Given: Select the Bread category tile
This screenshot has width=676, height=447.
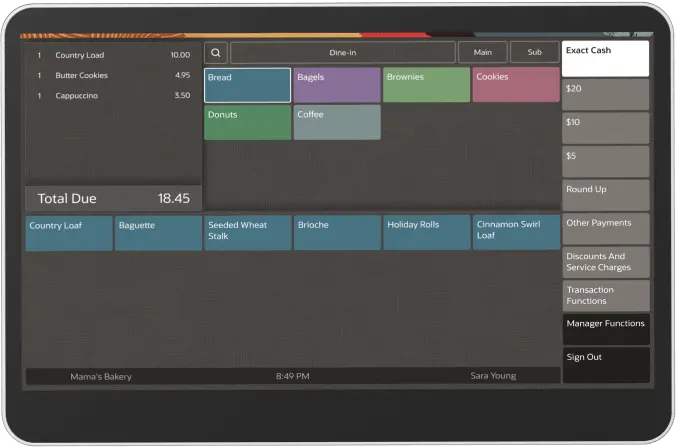Looking at the screenshot, I should (247, 85).
